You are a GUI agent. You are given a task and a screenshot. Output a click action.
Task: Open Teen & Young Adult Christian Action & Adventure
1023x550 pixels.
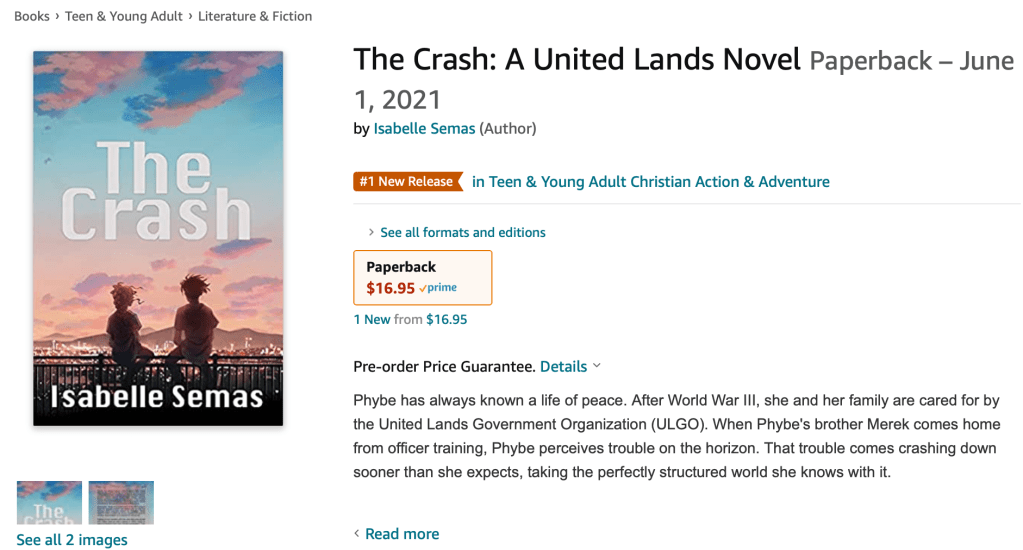point(650,181)
